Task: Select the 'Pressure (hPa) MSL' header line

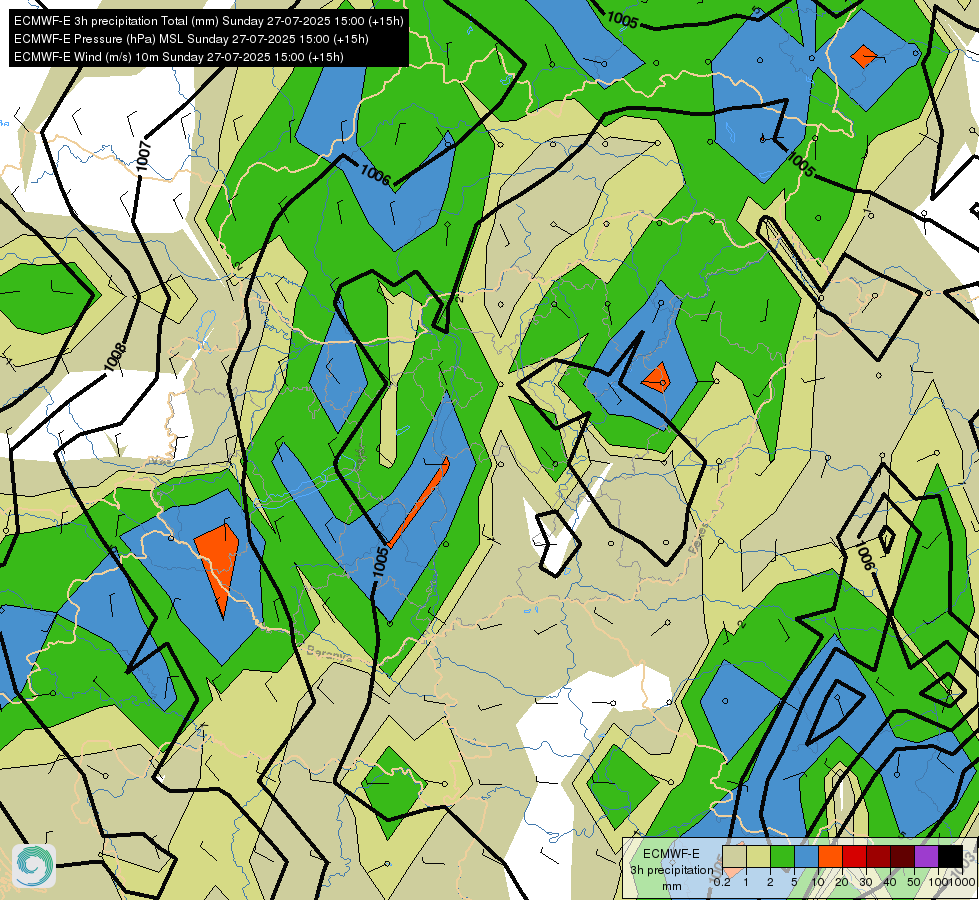Action: point(191,39)
